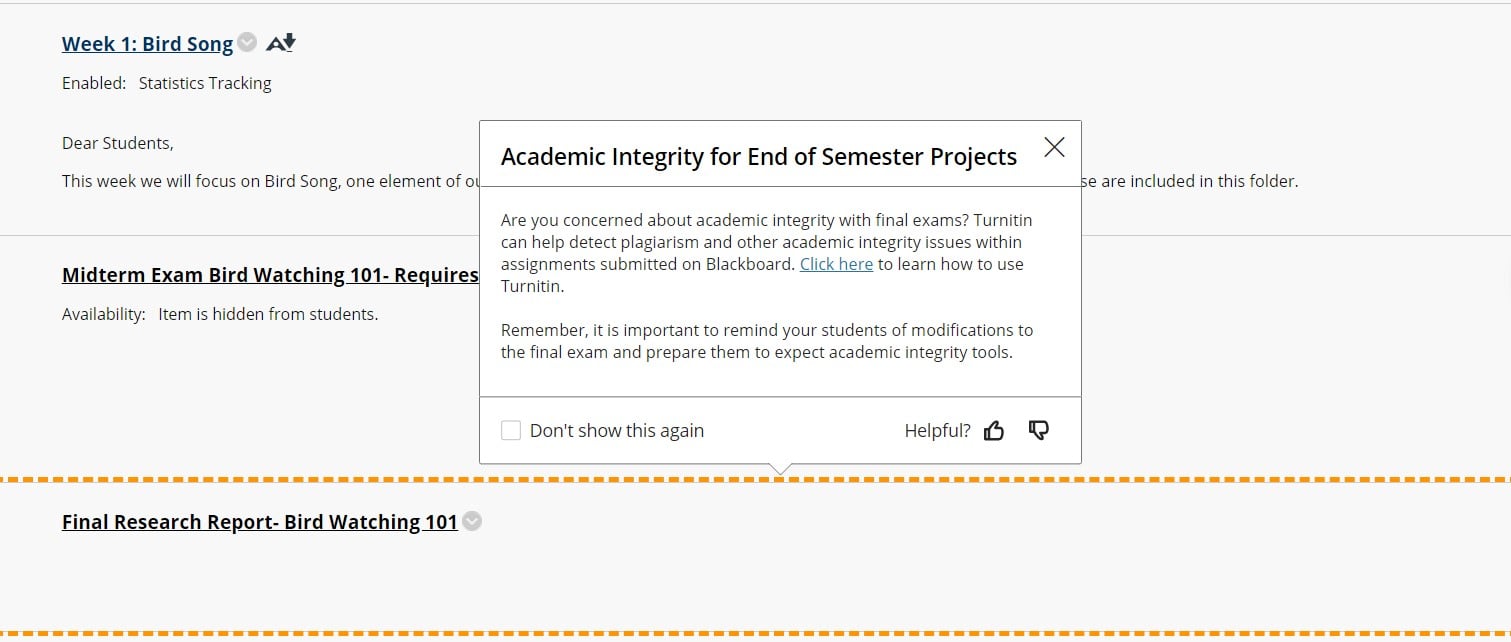
Task: Open Final Research Report- Bird Watching 101
Action: 260,521
